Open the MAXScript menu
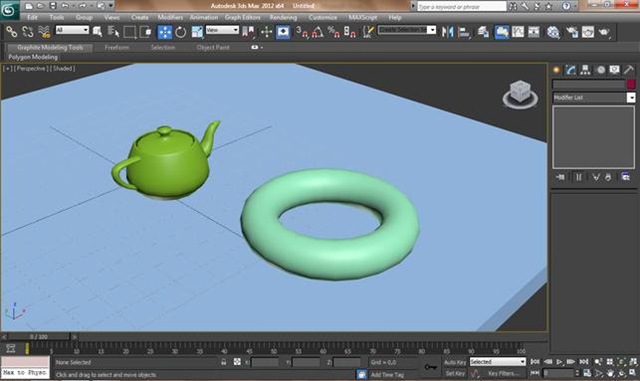Image resolution: width=640 pixels, height=381 pixels. point(363,18)
